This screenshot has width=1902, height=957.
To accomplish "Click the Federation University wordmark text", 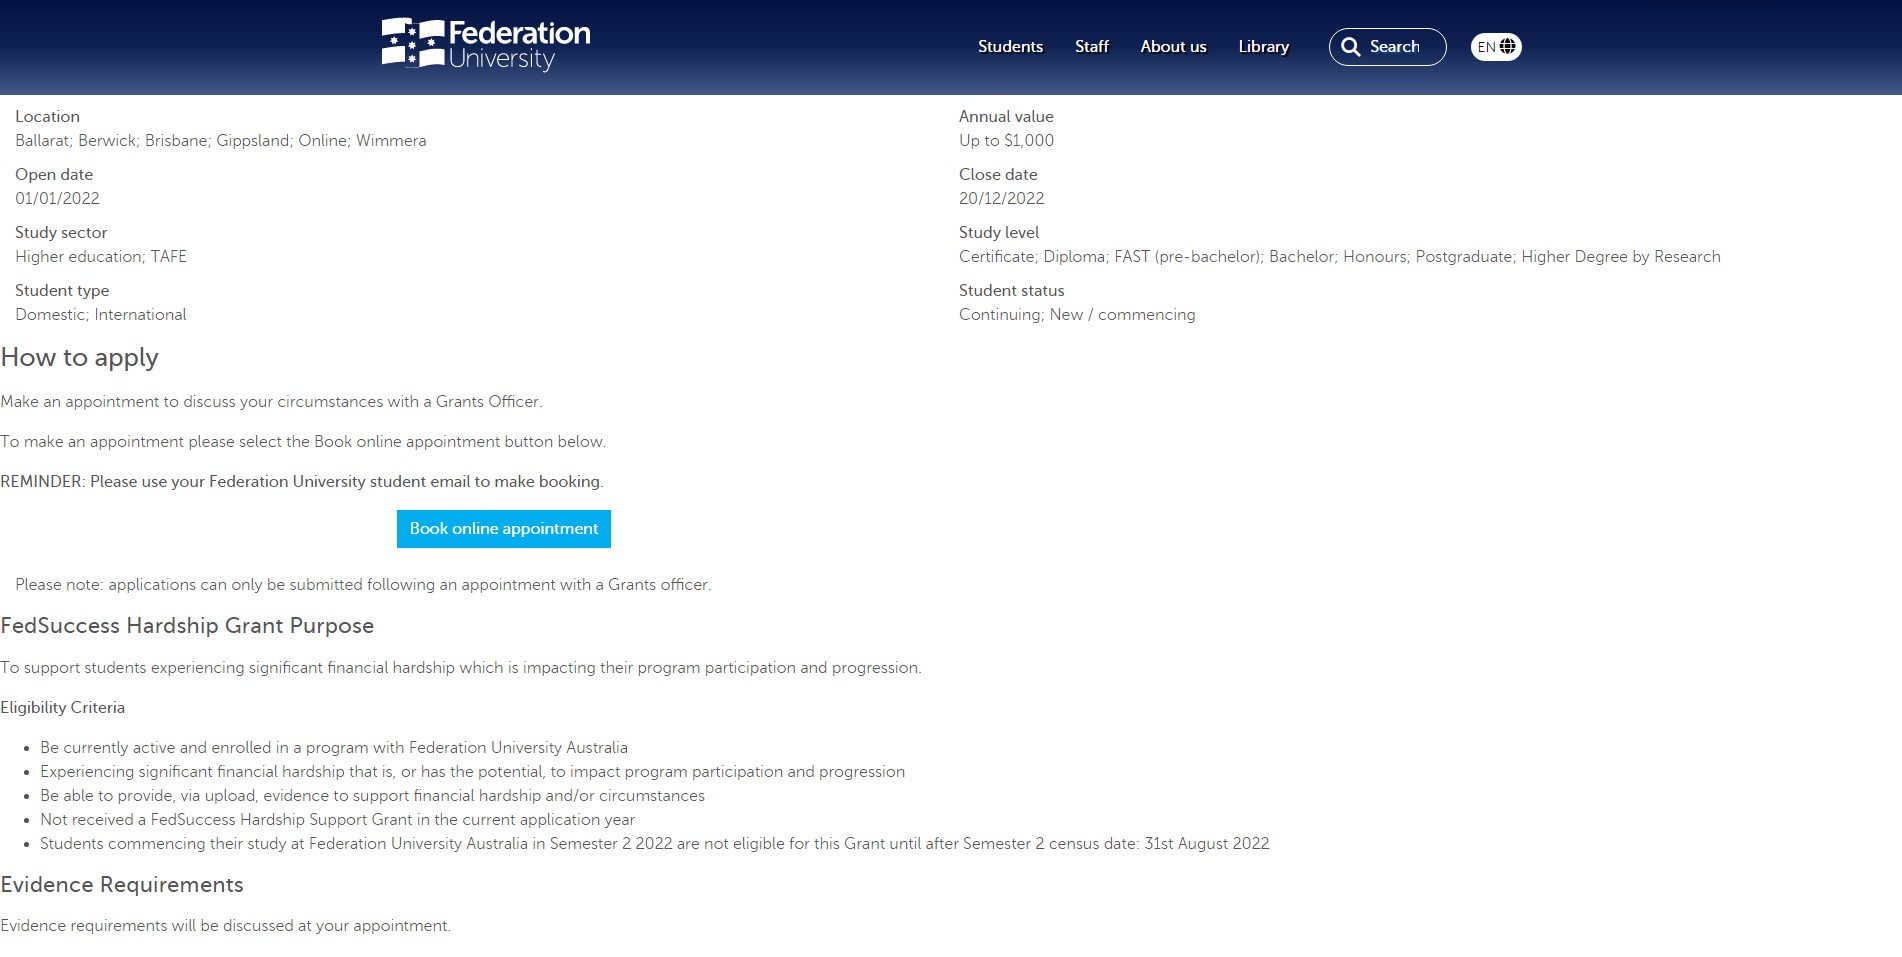I will tap(518, 46).
